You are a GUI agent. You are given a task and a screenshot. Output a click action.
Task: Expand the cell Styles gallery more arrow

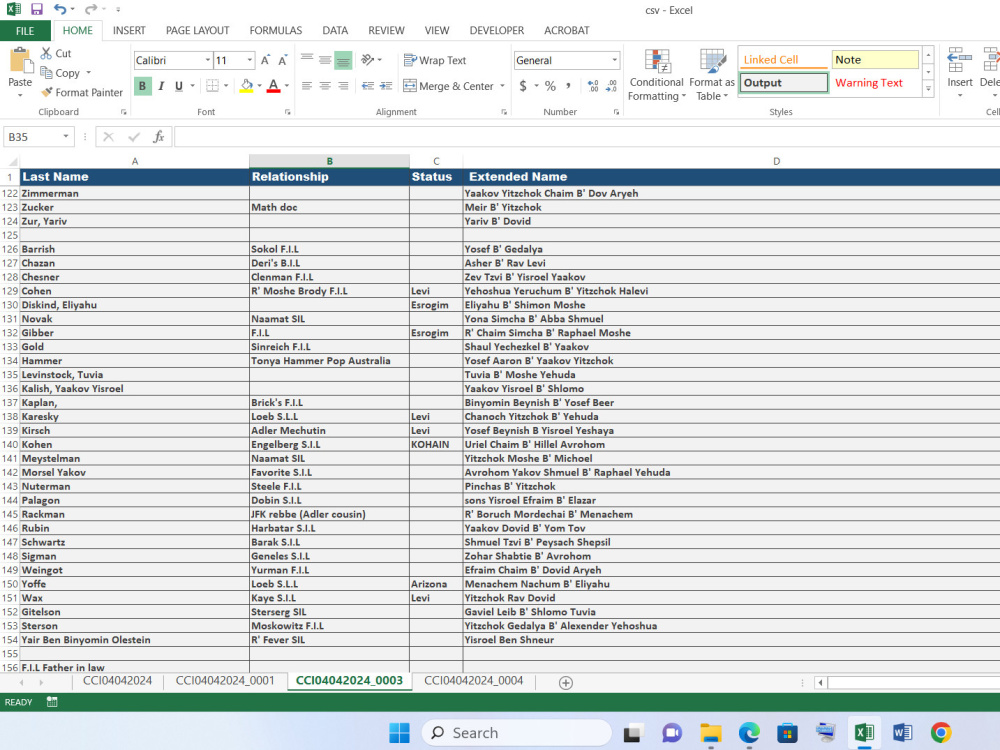(929, 89)
